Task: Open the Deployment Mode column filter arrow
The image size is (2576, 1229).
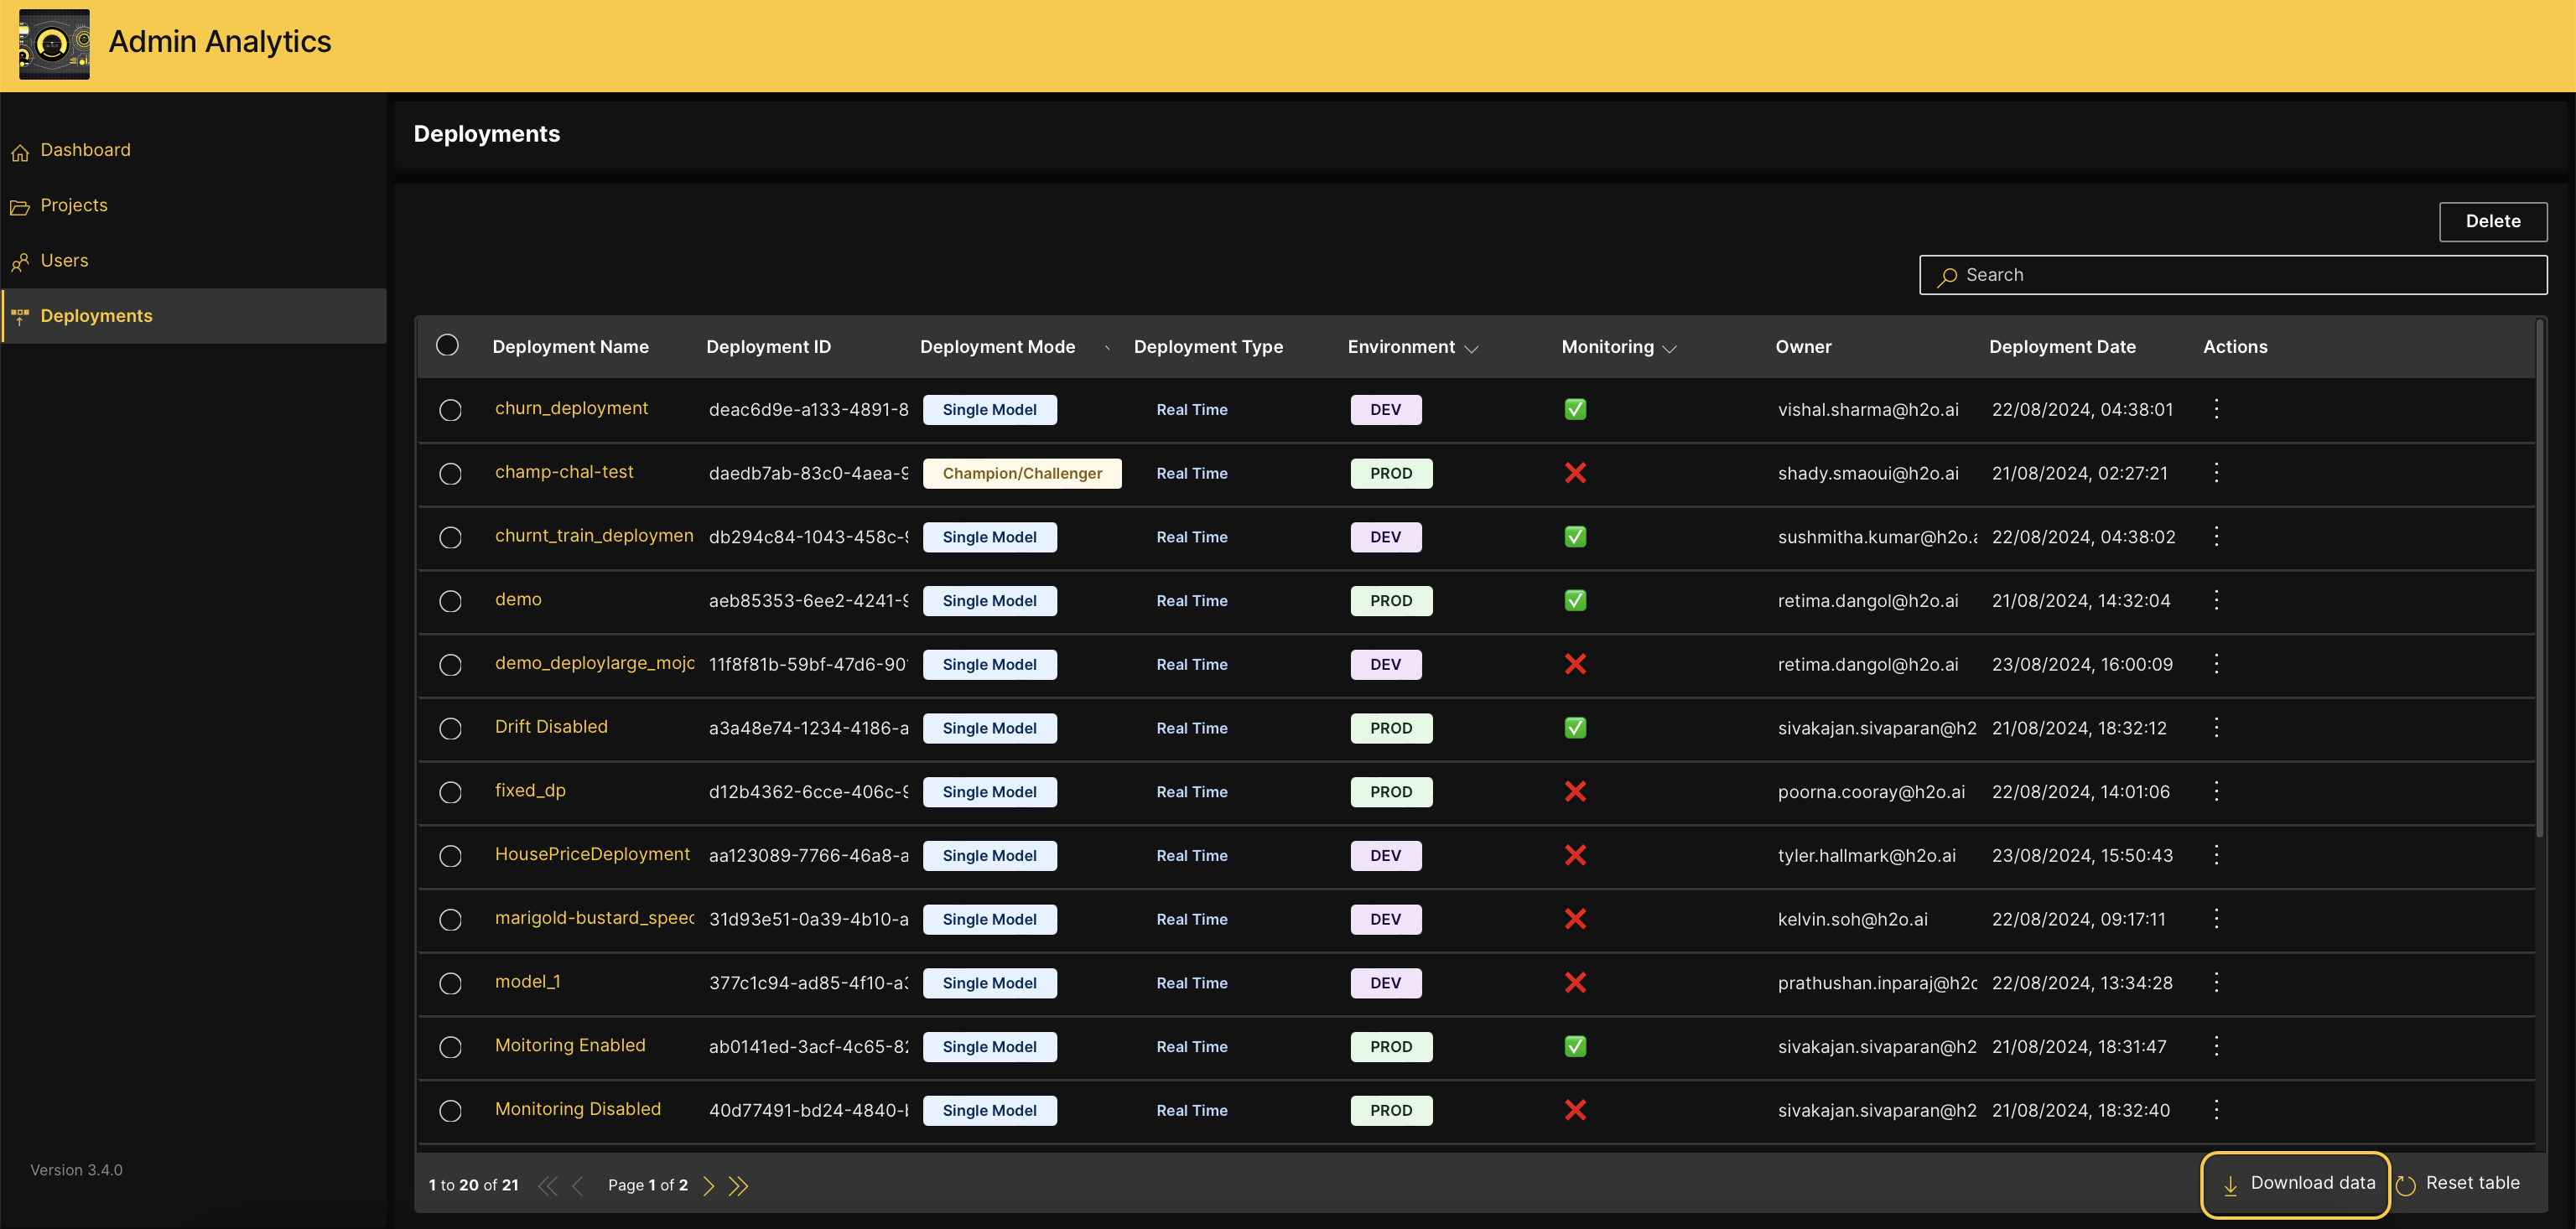Action: pos(1106,348)
